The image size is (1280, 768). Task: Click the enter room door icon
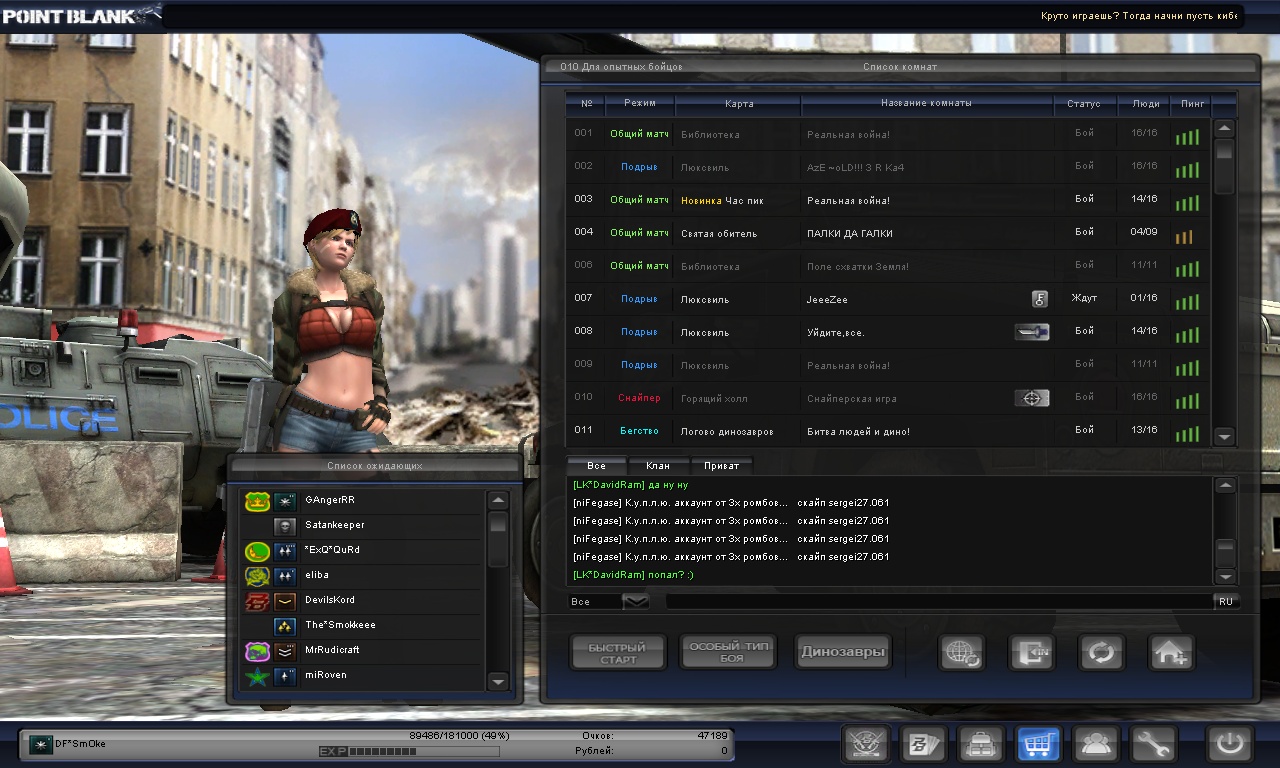coord(1031,653)
